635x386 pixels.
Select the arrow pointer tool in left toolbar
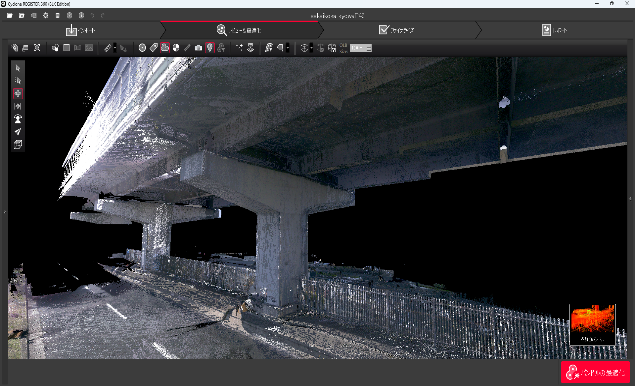[x=17, y=68]
